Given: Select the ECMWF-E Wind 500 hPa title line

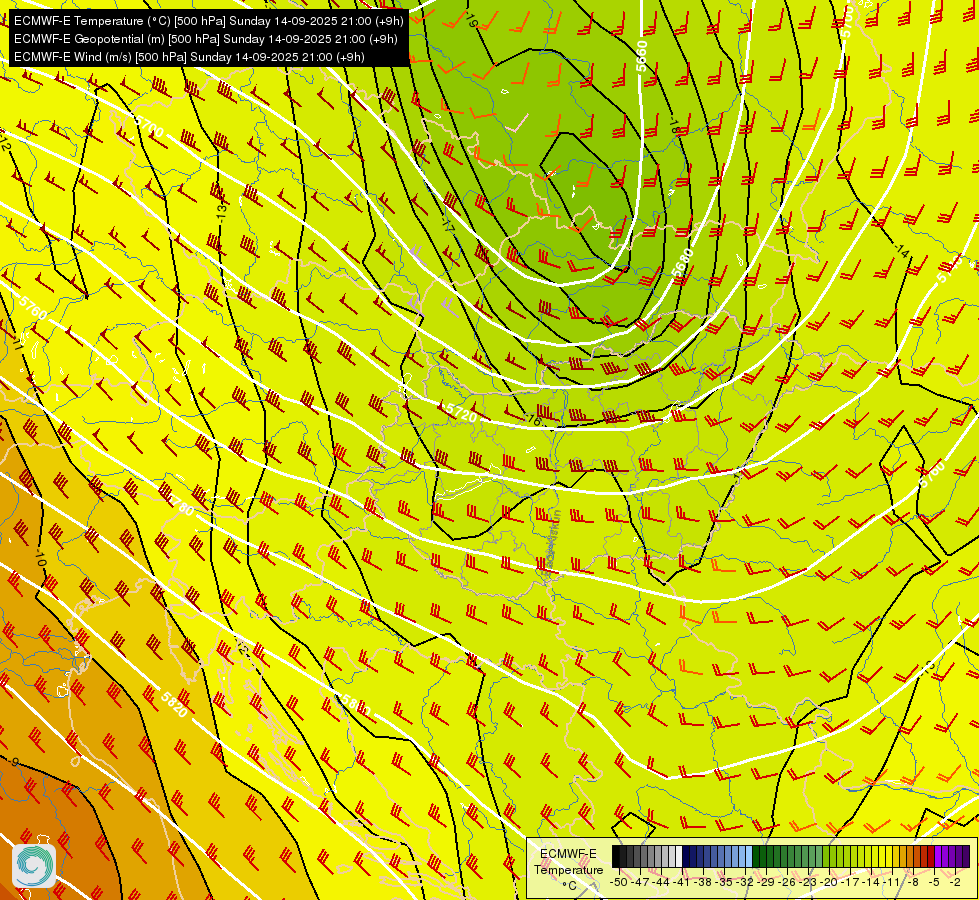Looking at the screenshot, I should [189, 57].
